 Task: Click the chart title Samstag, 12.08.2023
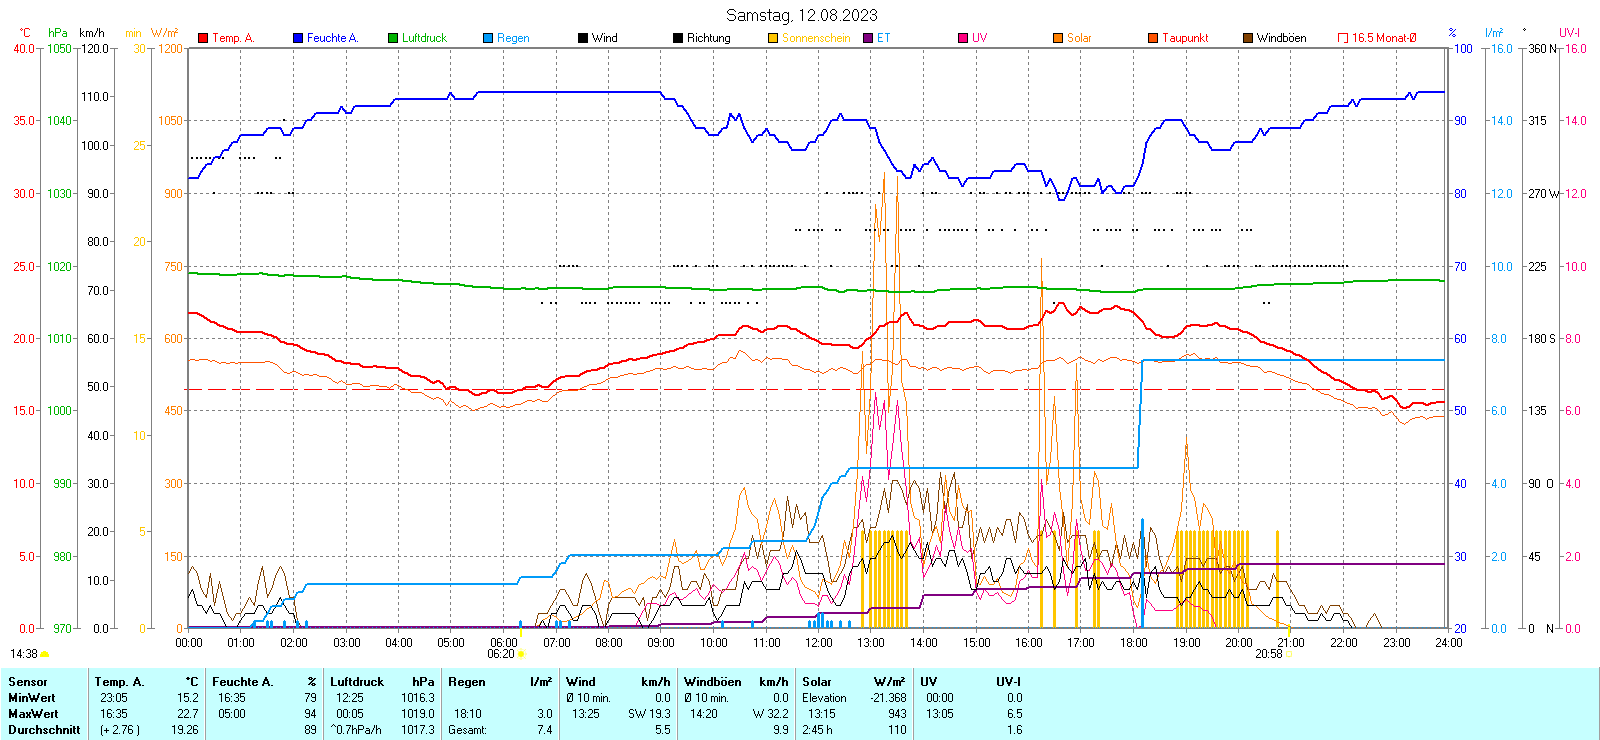[801, 15]
